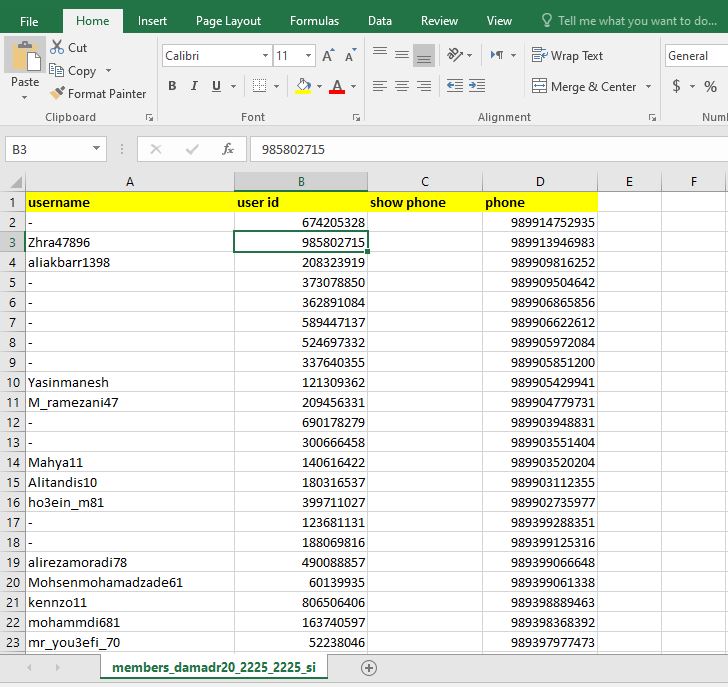Screen dimensions: 728x687
Task: Cut the selection with the scissors icon
Action: click(x=57, y=47)
